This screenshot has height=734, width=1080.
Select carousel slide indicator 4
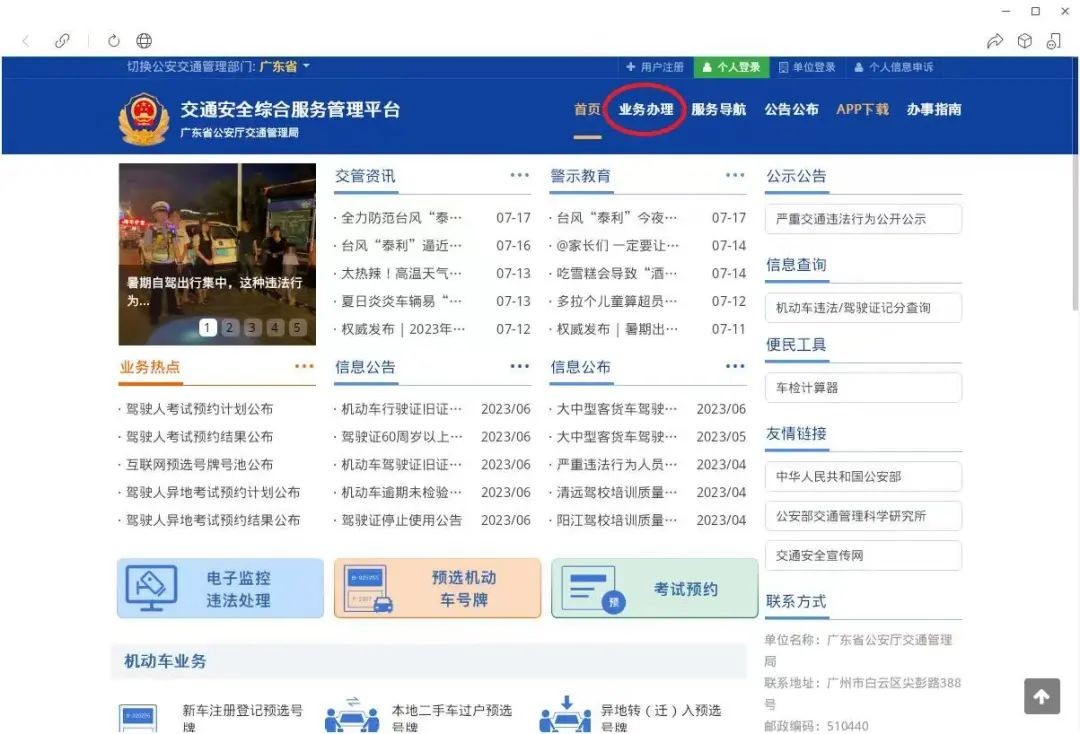pyautogui.click(x=275, y=328)
